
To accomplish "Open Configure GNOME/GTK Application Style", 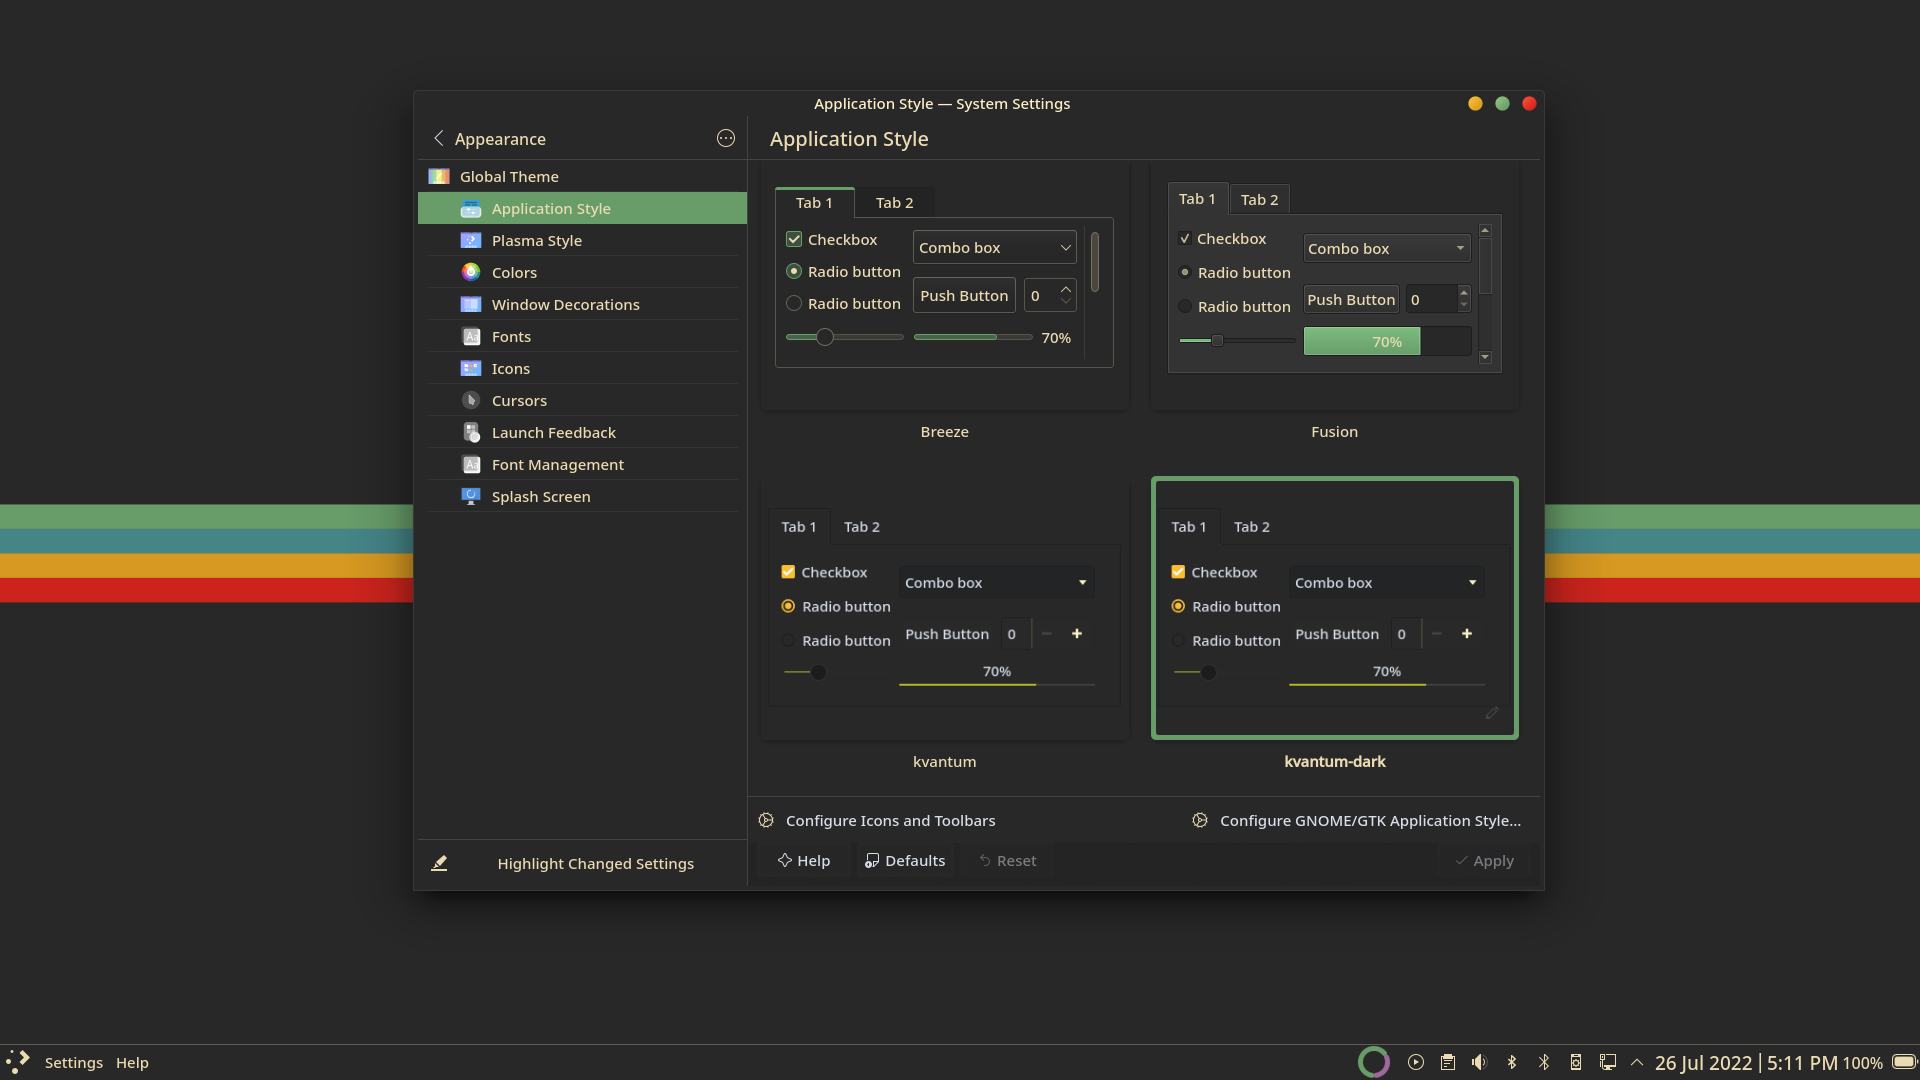I will [x=1357, y=820].
